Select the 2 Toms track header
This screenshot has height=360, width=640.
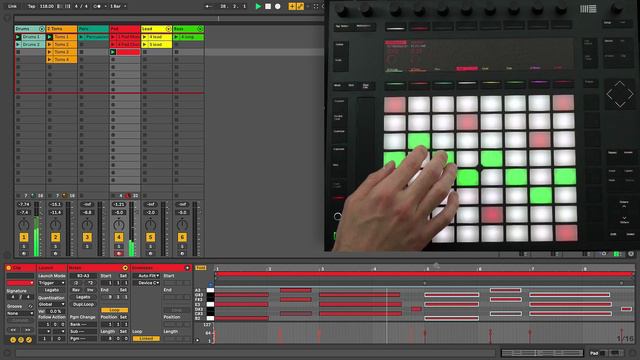click(x=62, y=29)
